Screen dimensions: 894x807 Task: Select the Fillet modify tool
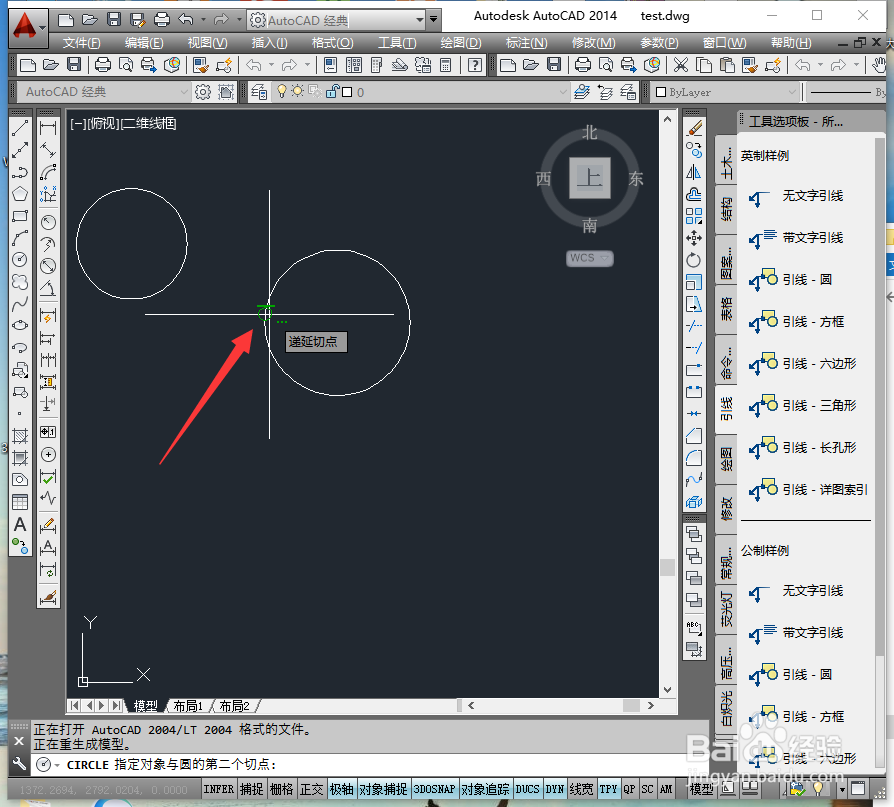[694, 458]
